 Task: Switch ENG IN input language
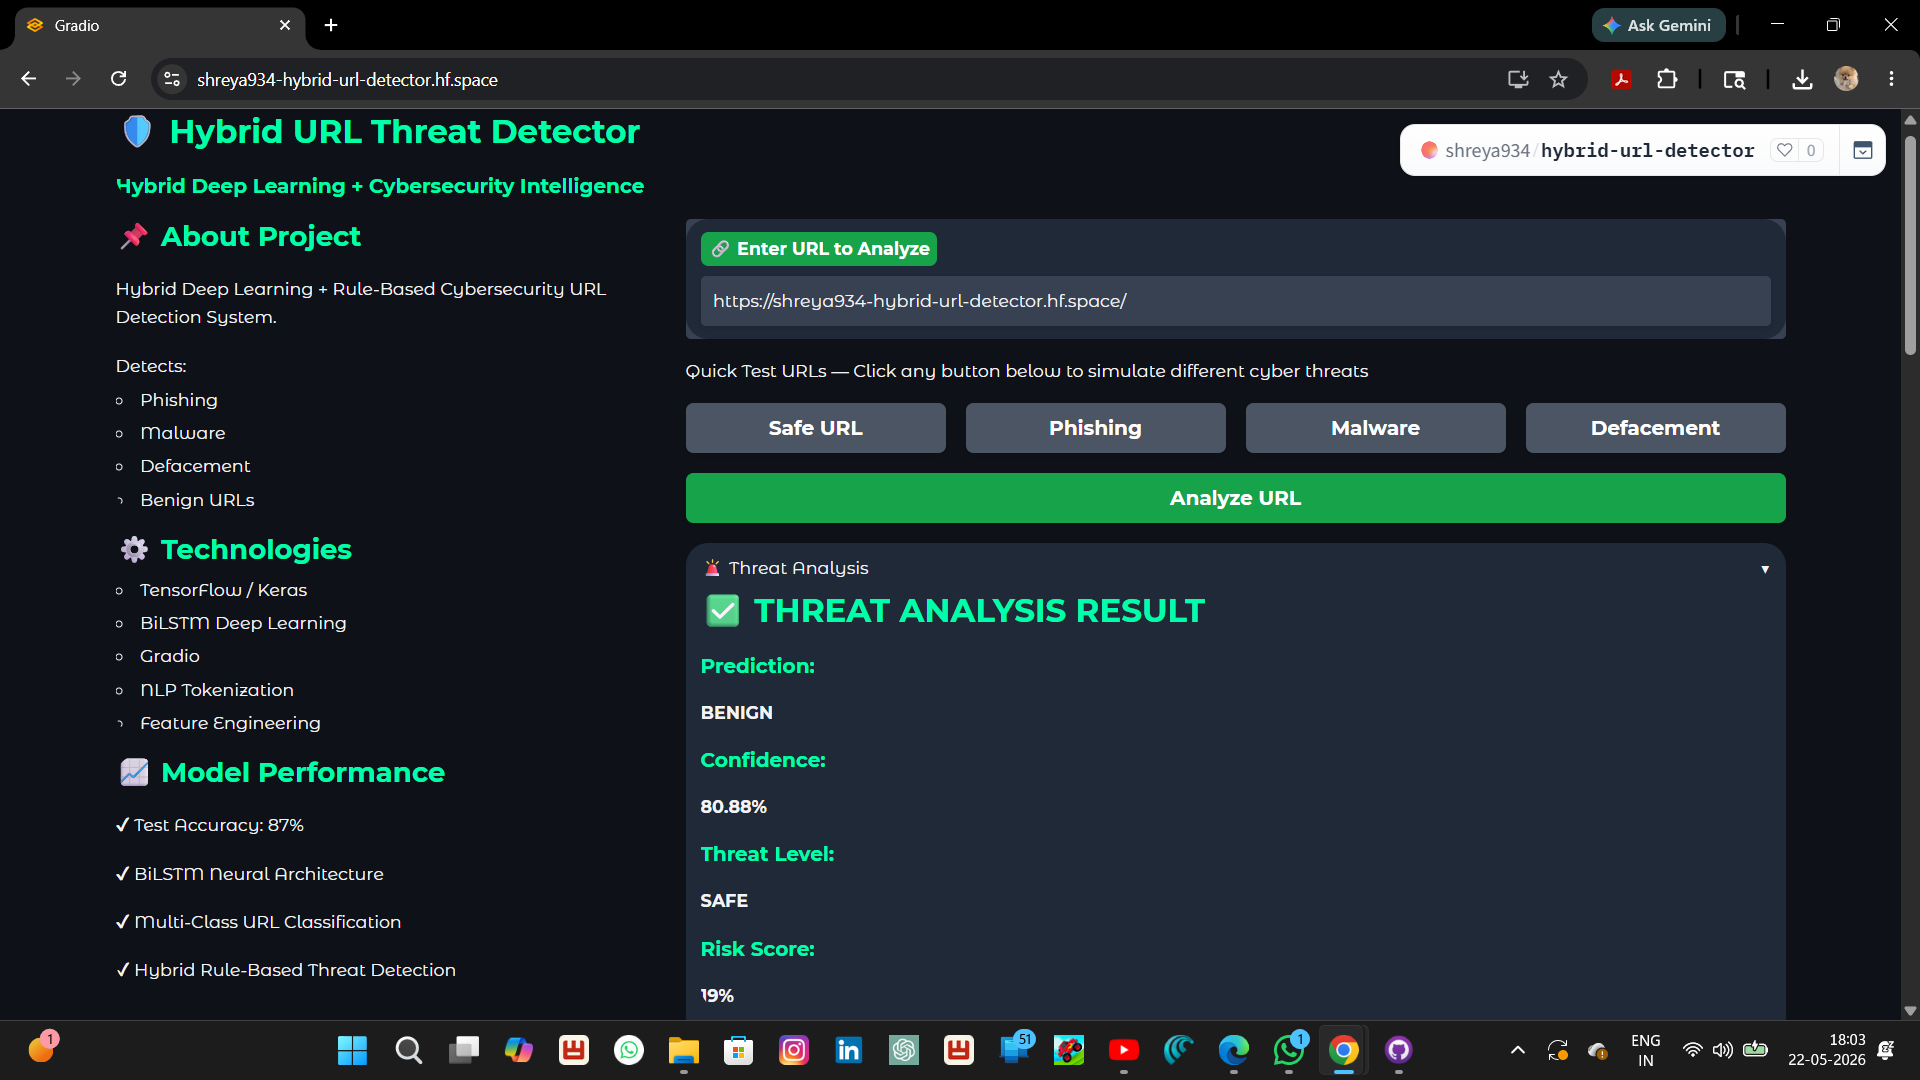[1646, 1050]
